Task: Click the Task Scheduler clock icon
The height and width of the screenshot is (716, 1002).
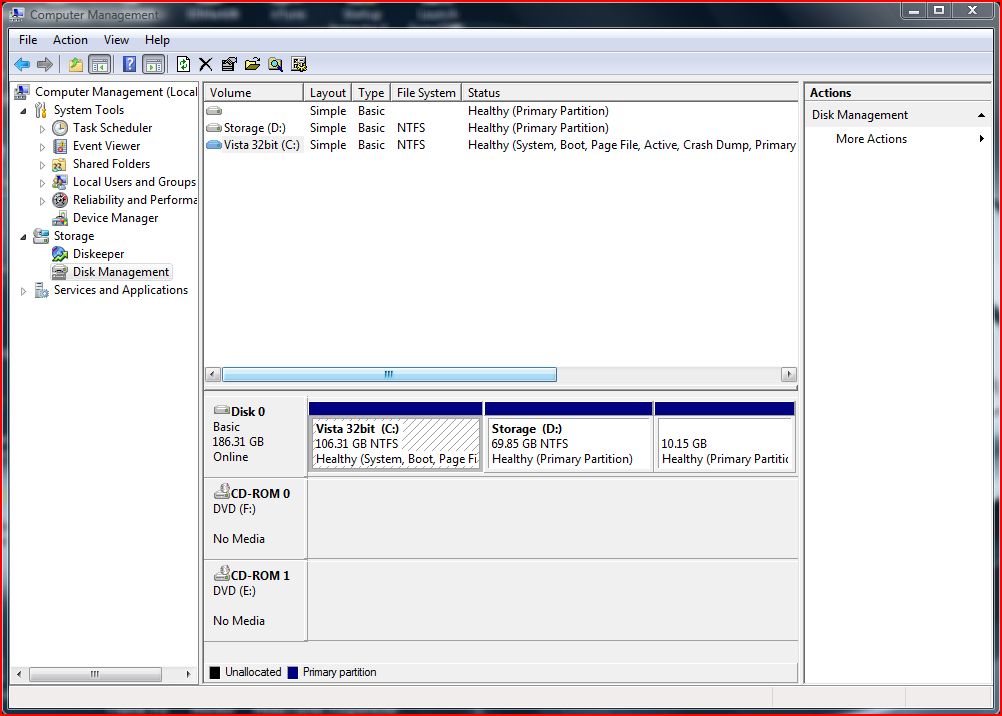Action: click(60, 128)
